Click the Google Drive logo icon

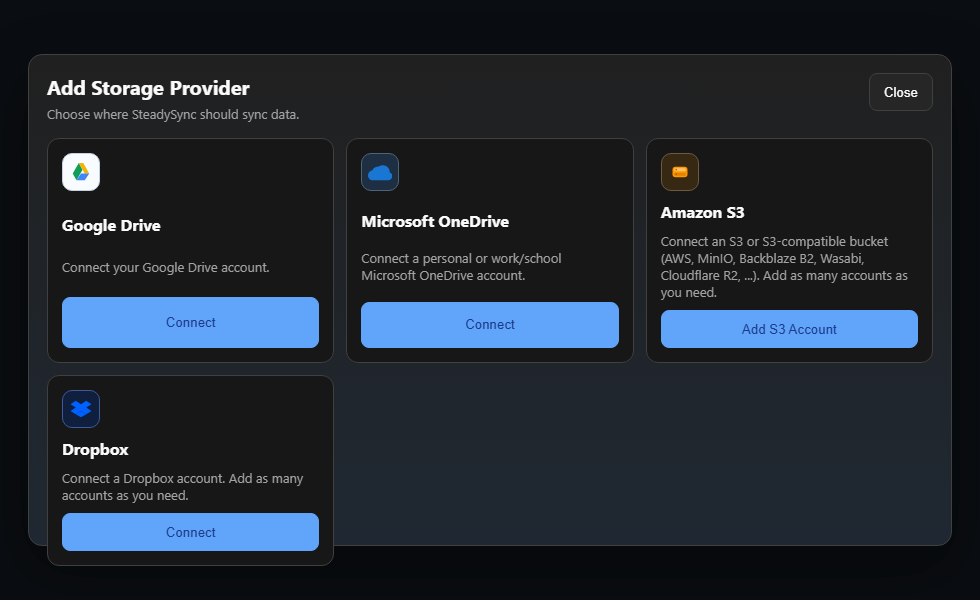pos(81,172)
